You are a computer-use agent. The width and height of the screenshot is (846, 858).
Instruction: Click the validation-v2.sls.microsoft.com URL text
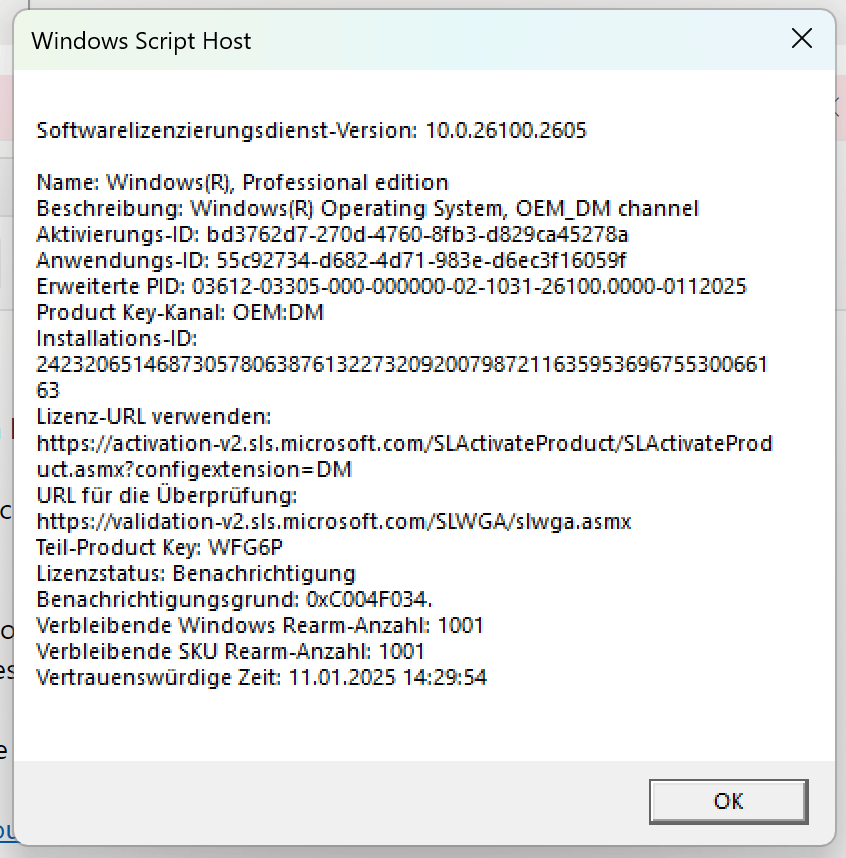pos(335,521)
